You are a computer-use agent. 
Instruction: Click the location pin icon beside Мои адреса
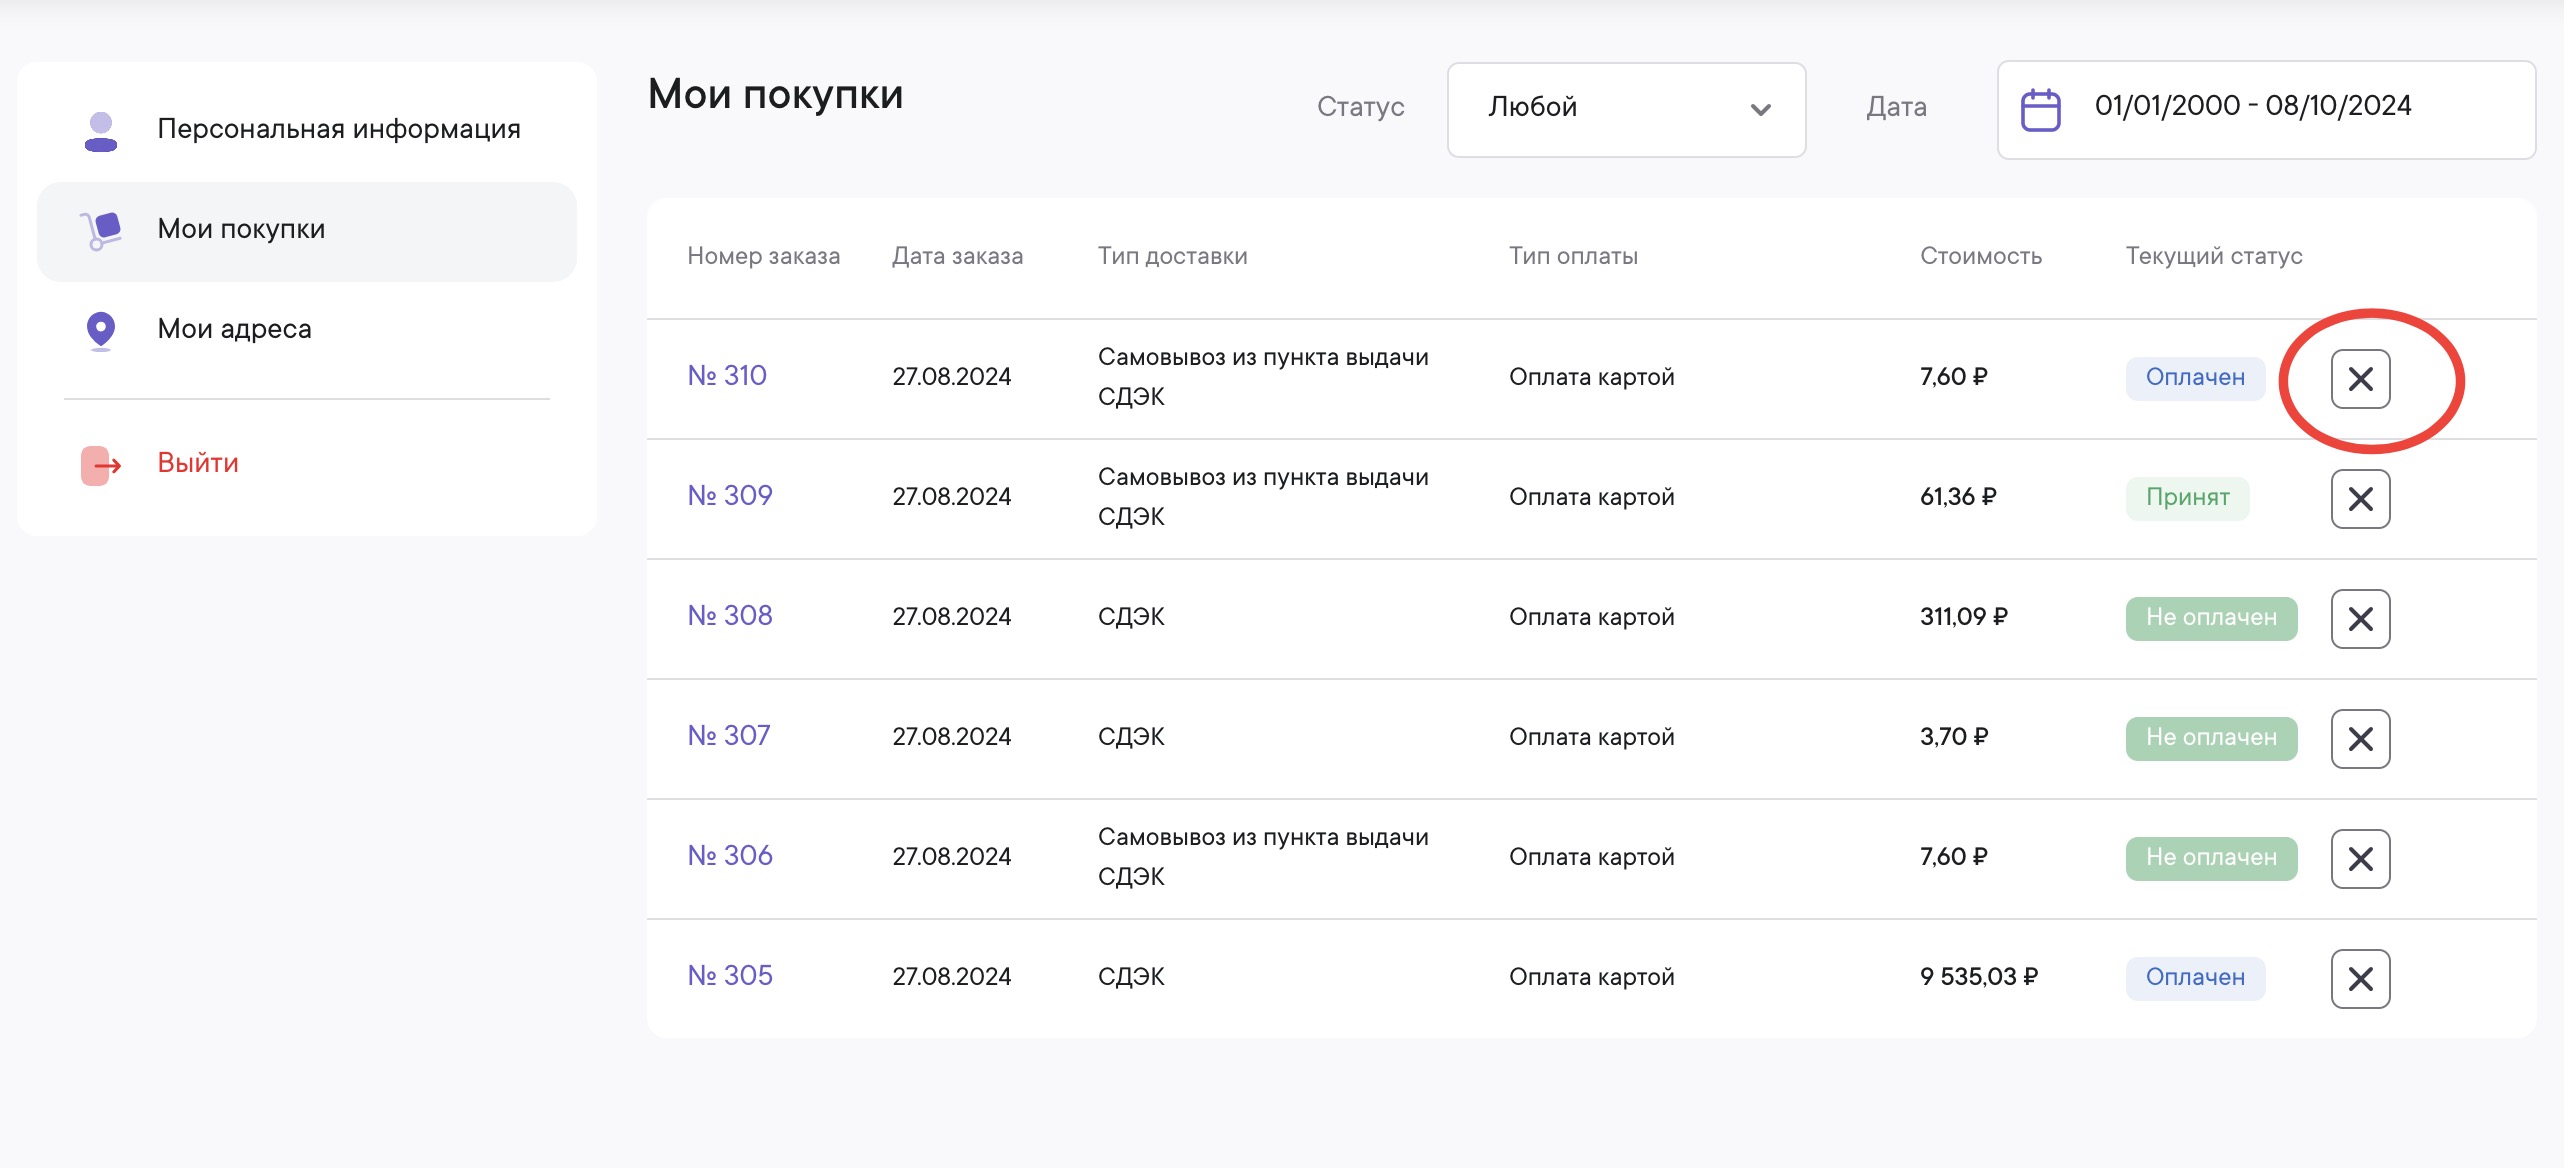coord(101,331)
